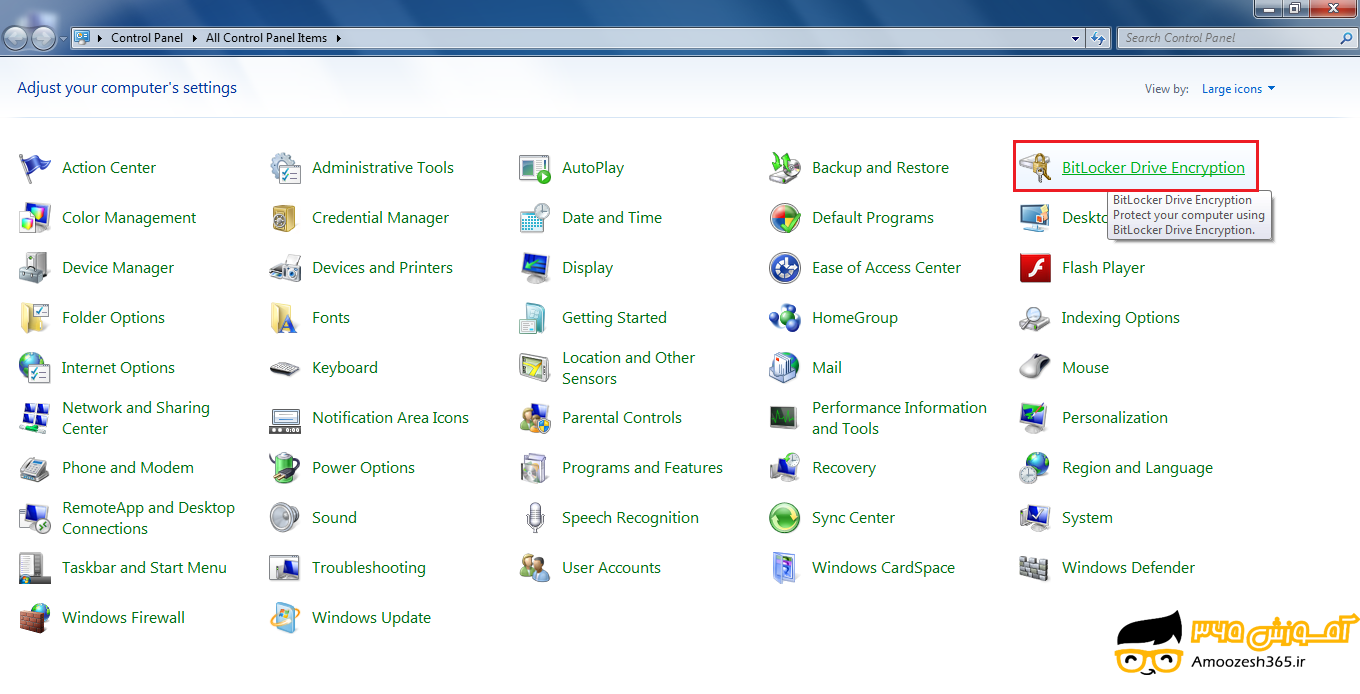Open the Region and Language link
The width and height of the screenshot is (1360, 694).
click(1137, 468)
